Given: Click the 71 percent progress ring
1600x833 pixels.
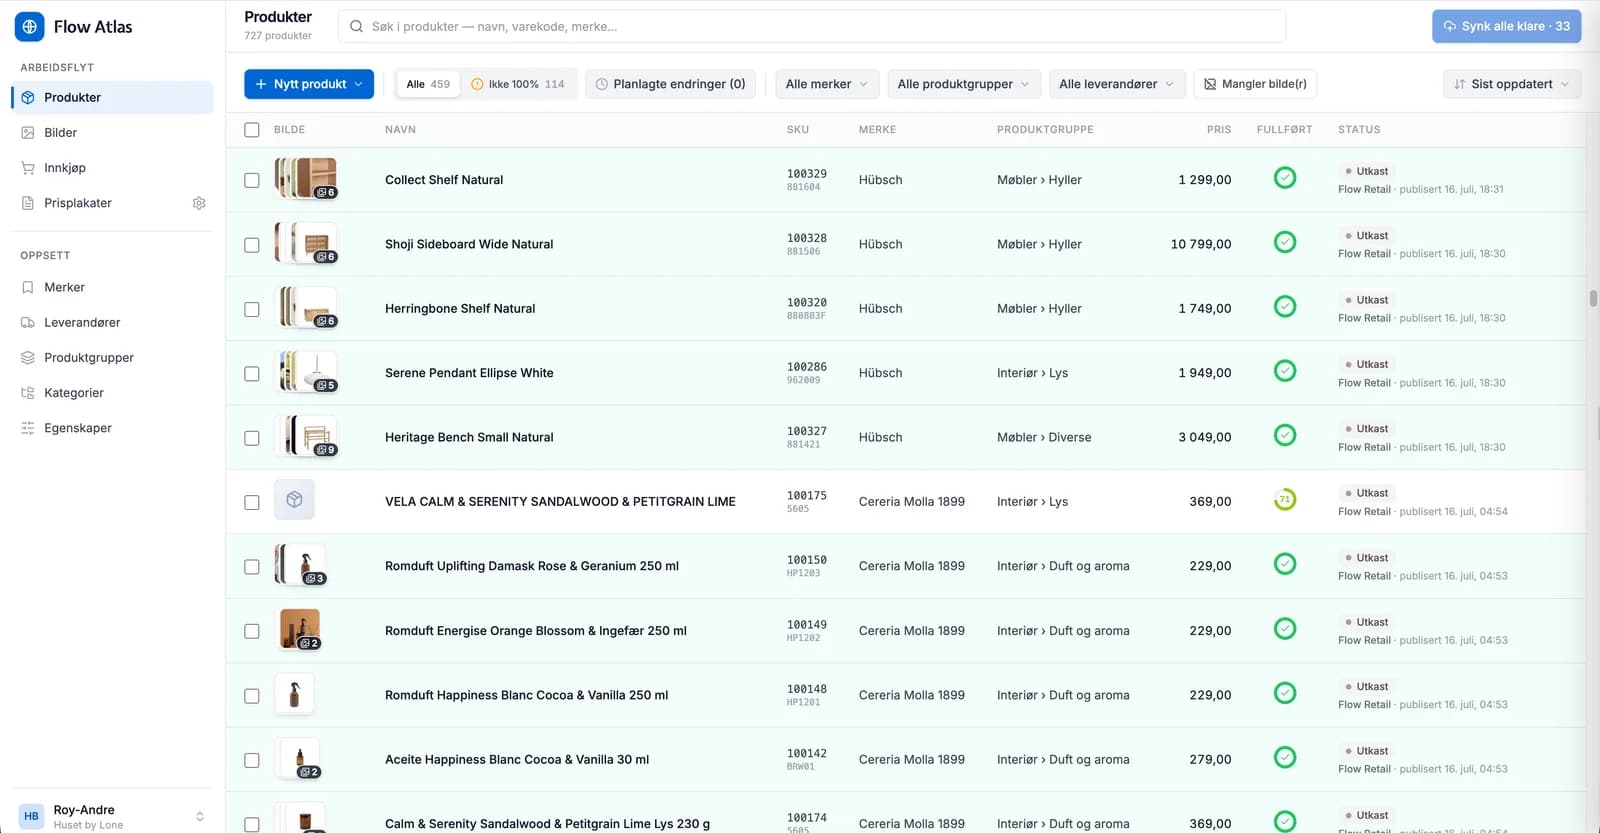Looking at the screenshot, I should click(1285, 499).
